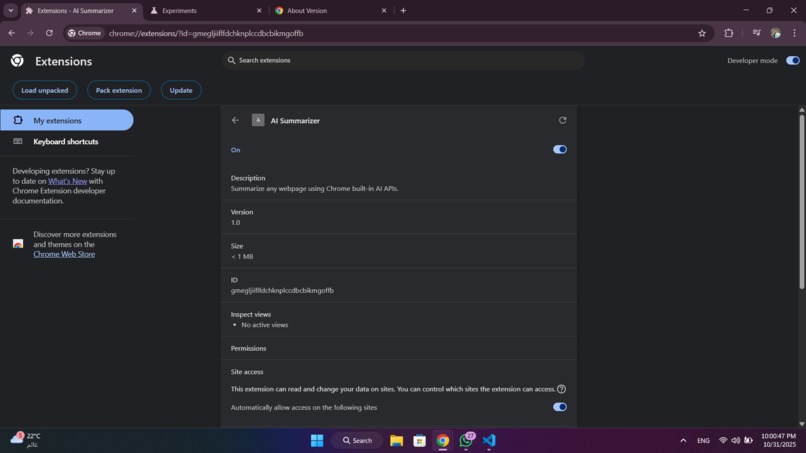Image resolution: width=806 pixels, height=453 pixels.
Task: Show hidden icons in the system tray
Action: 683,441
